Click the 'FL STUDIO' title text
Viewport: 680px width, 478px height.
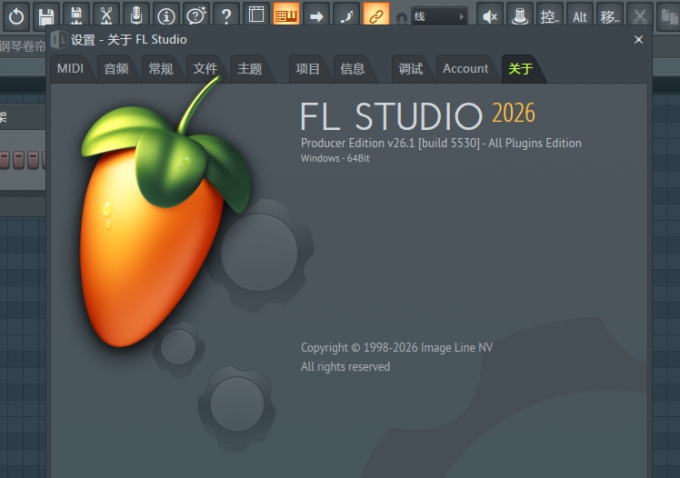[x=391, y=116]
